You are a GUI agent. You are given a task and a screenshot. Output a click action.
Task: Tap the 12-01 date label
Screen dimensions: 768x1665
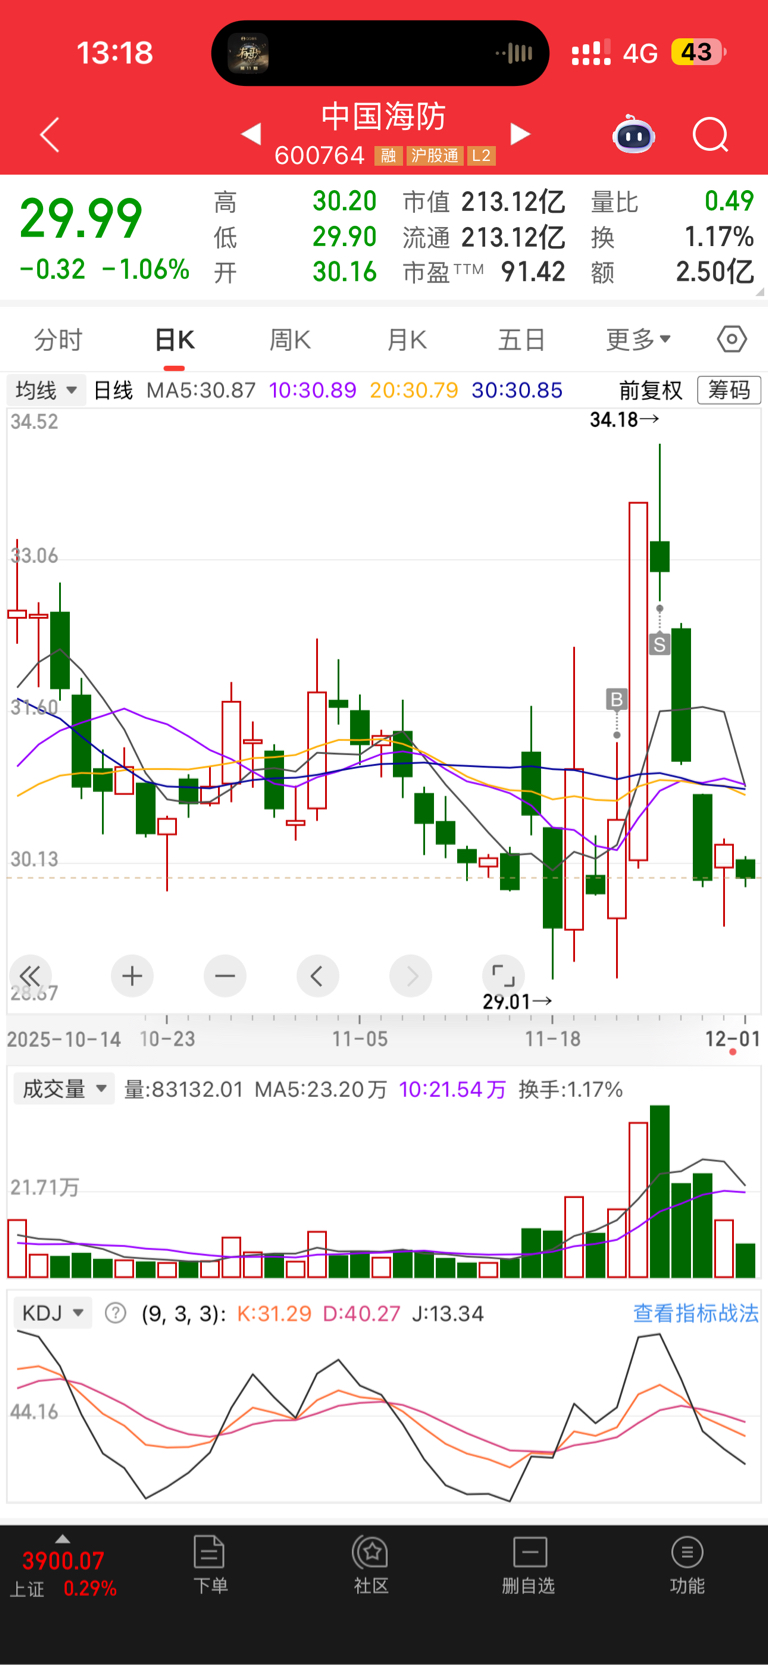[732, 1039]
